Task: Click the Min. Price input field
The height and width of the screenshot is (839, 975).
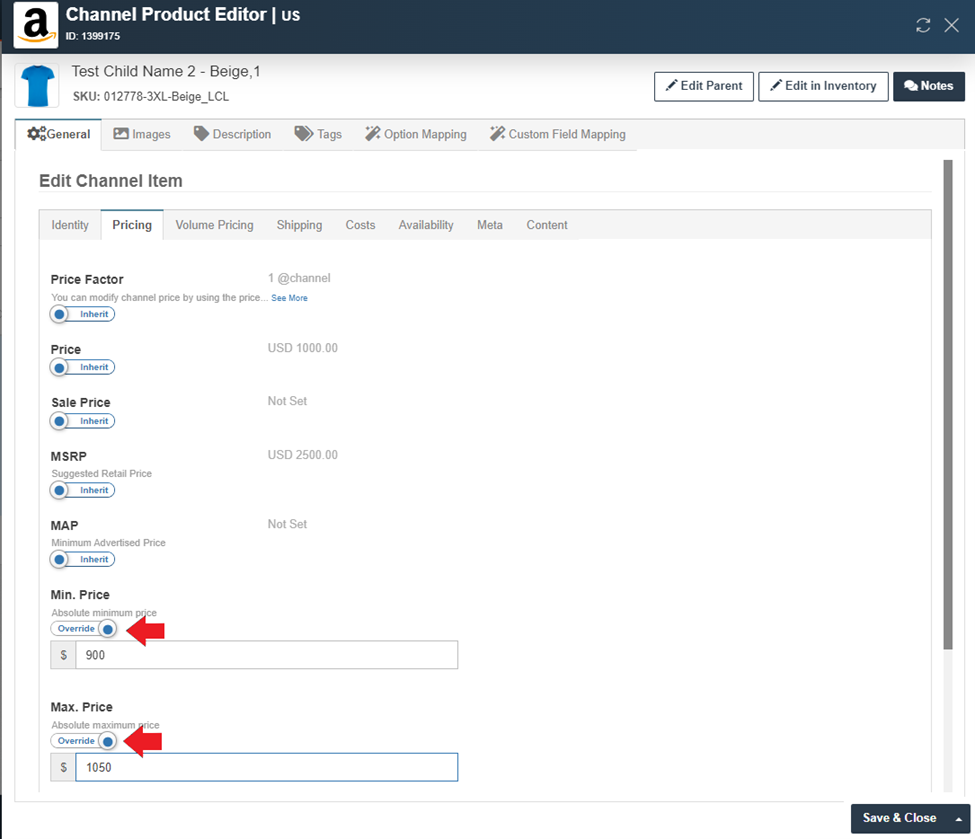Action: pyautogui.click(x=266, y=655)
